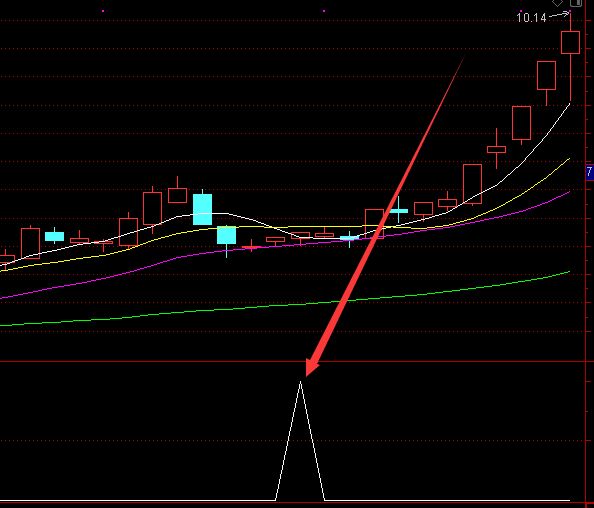Click the red divider between chart and indicator panes
Image resolution: width=594 pixels, height=508 pixels.
coord(297,361)
